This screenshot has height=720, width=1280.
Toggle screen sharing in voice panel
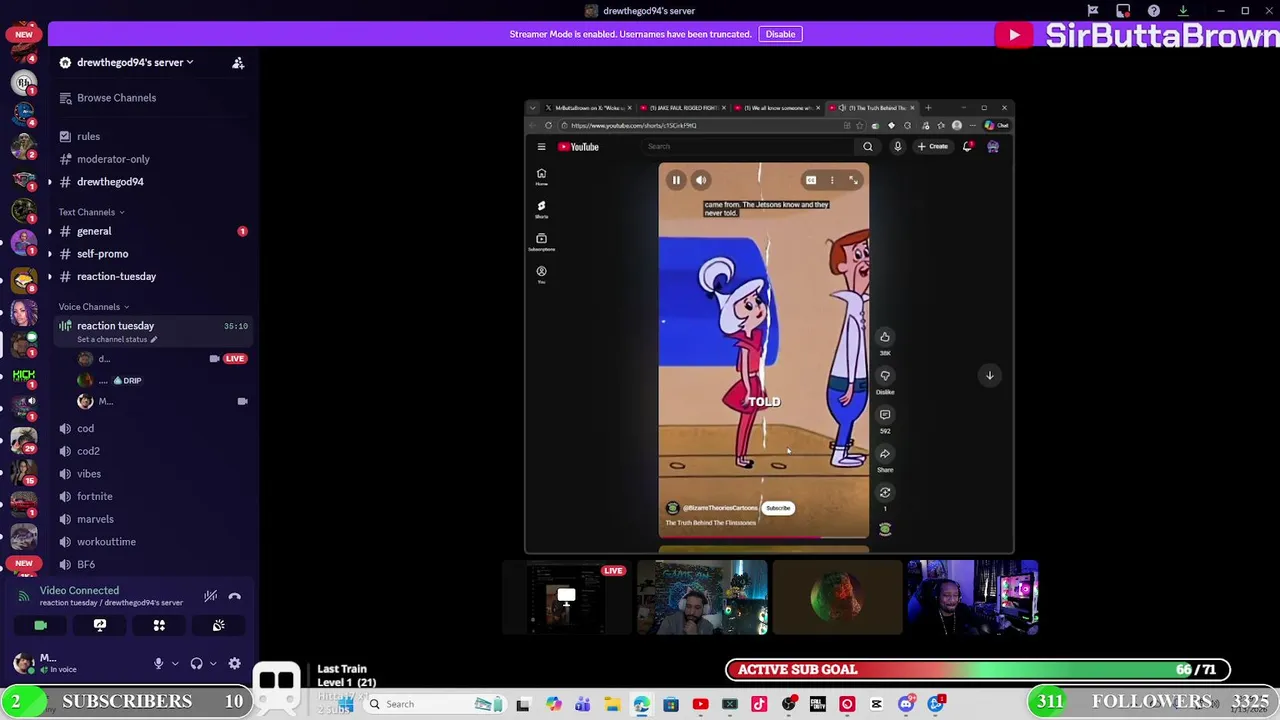point(100,625)
